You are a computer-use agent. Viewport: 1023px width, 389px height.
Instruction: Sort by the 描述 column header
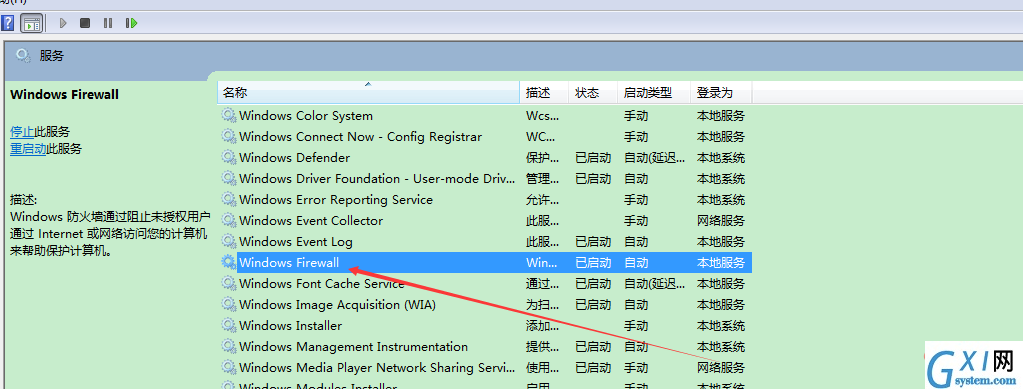tap(544, 93)
